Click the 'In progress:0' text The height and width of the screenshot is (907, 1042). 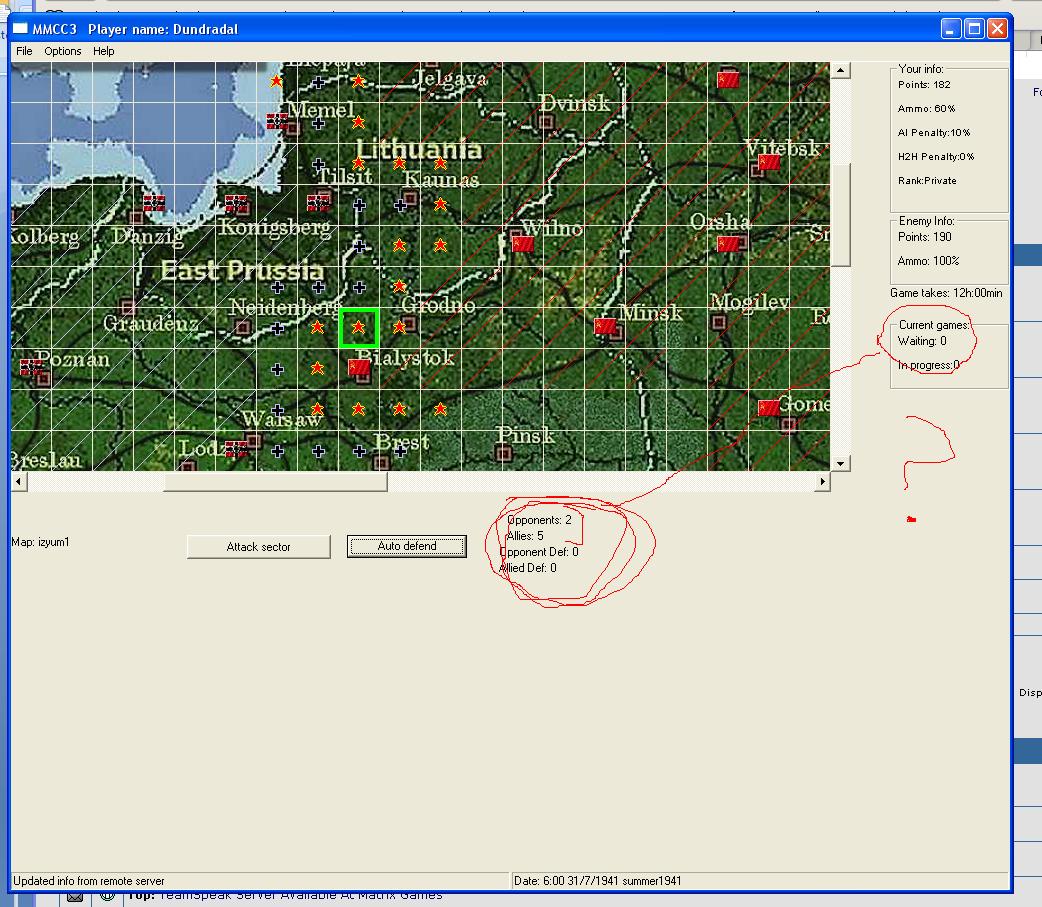tap(928, 365)
